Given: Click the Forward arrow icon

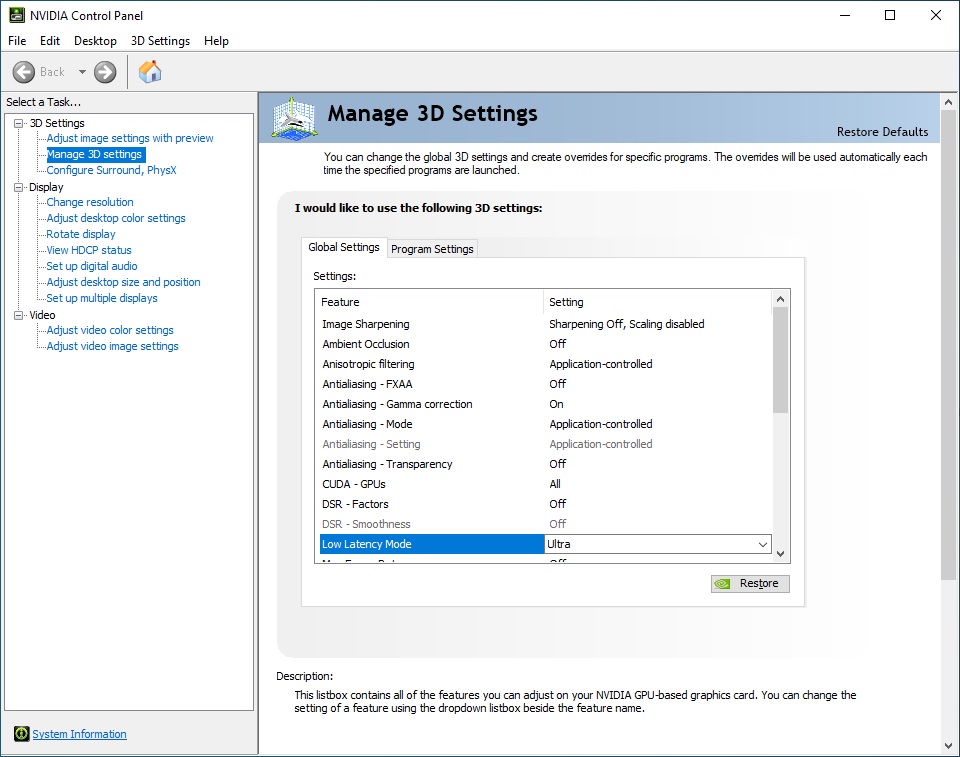Looking at the screenshot, I should pos(105,72).
